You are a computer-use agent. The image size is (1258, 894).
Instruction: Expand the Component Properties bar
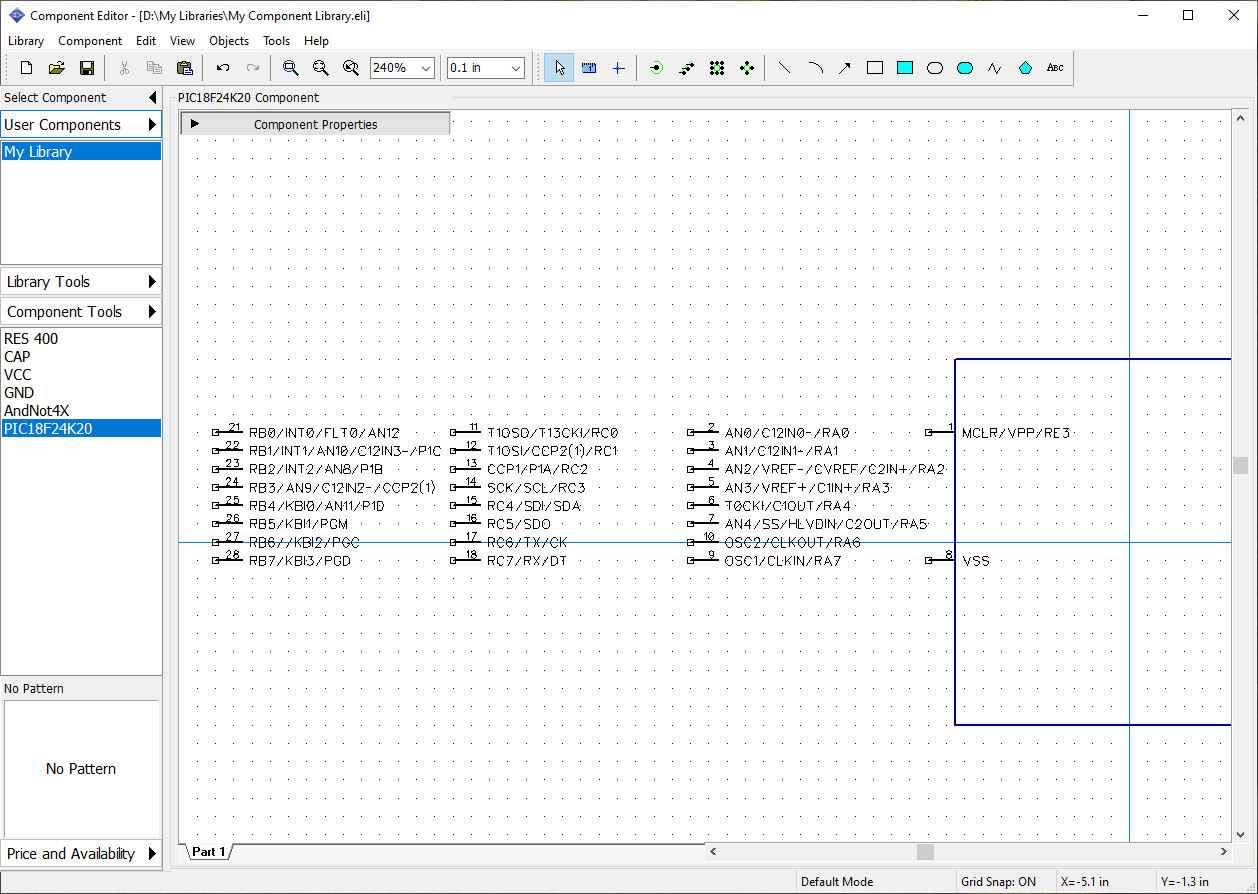tap(315, 124)
